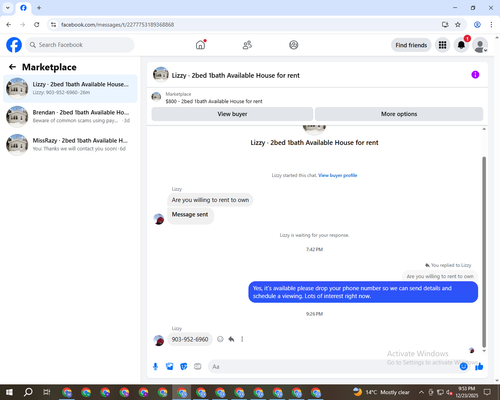The image size is (500, 400).
Task: Open the account profile avatar menu
Action: (480, 45)
